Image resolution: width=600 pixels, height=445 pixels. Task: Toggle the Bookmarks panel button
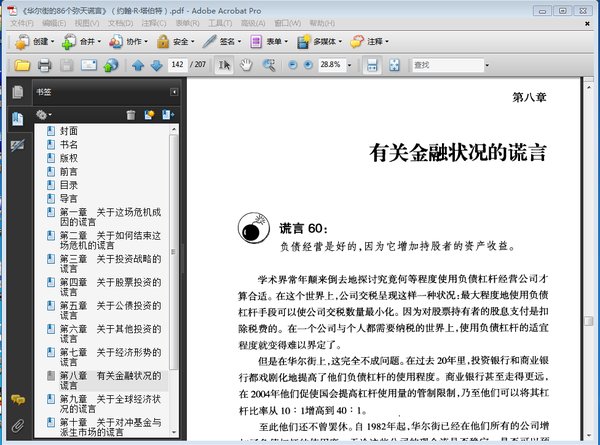click(x=18, y=119)
